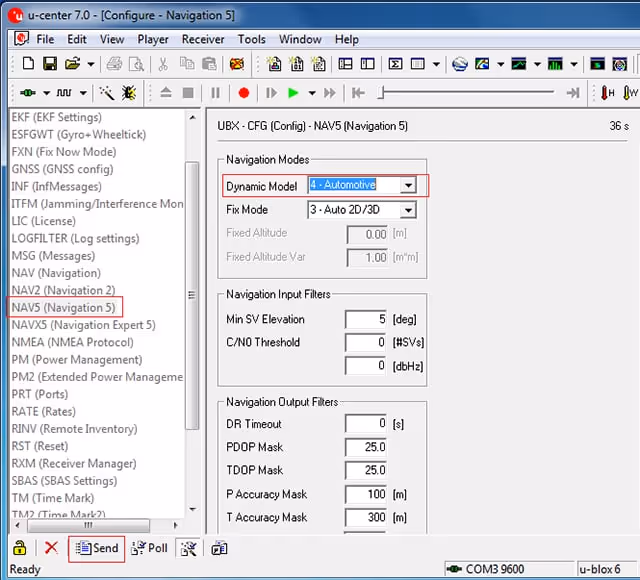Open the Sigma statistic view icon

click(x=395, y=64)
